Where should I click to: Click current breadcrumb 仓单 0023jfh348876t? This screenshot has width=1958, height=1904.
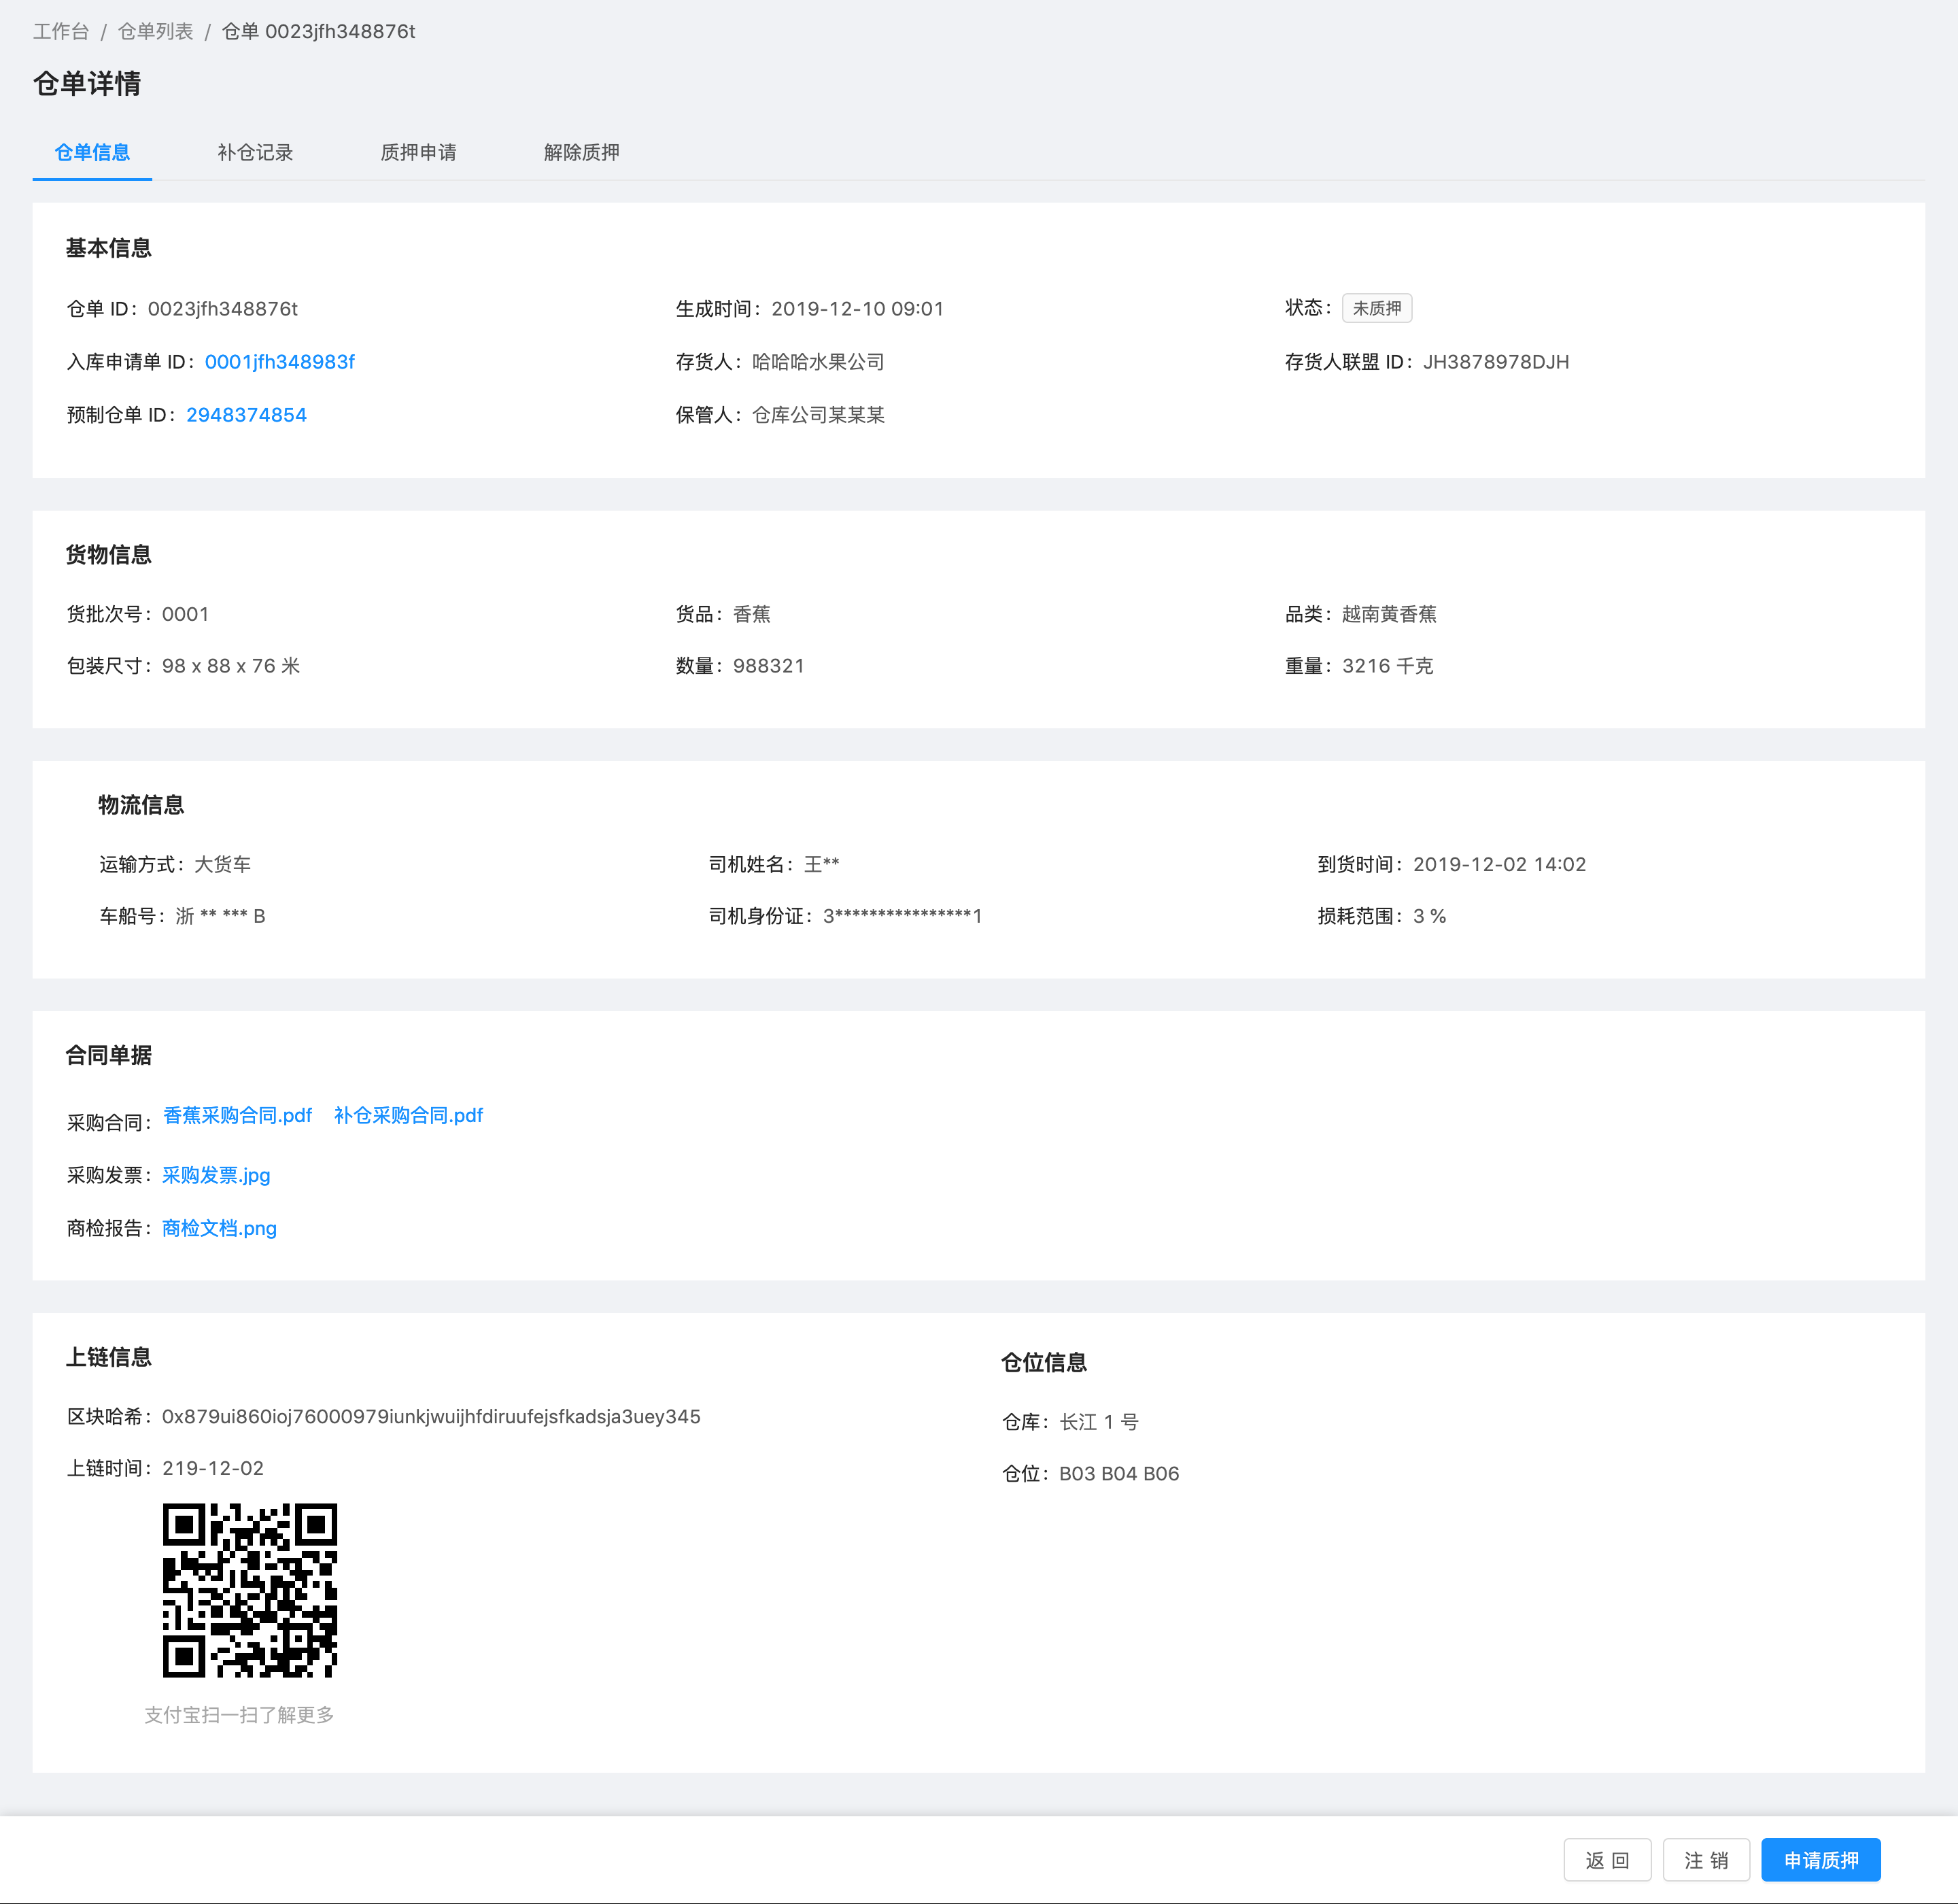point(318,31)
